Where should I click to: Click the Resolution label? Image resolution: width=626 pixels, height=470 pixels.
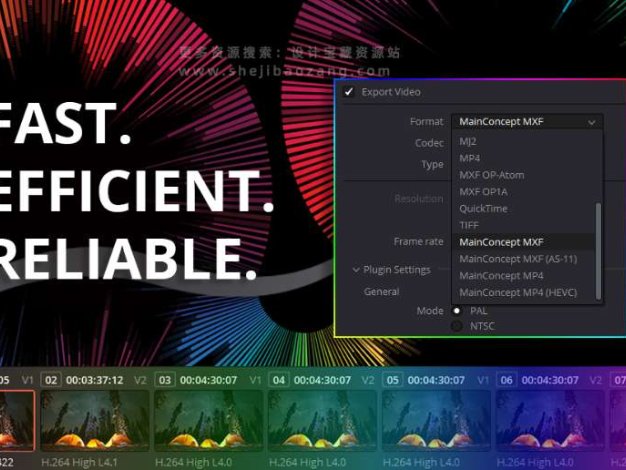[x=419, y=199]
